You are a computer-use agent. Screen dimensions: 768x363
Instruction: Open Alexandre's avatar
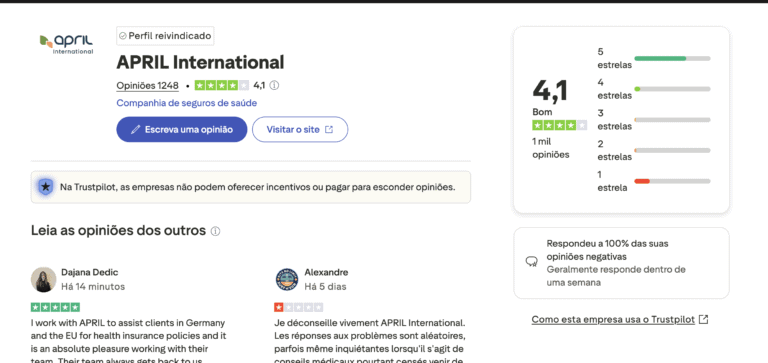[x=287, y=280]
